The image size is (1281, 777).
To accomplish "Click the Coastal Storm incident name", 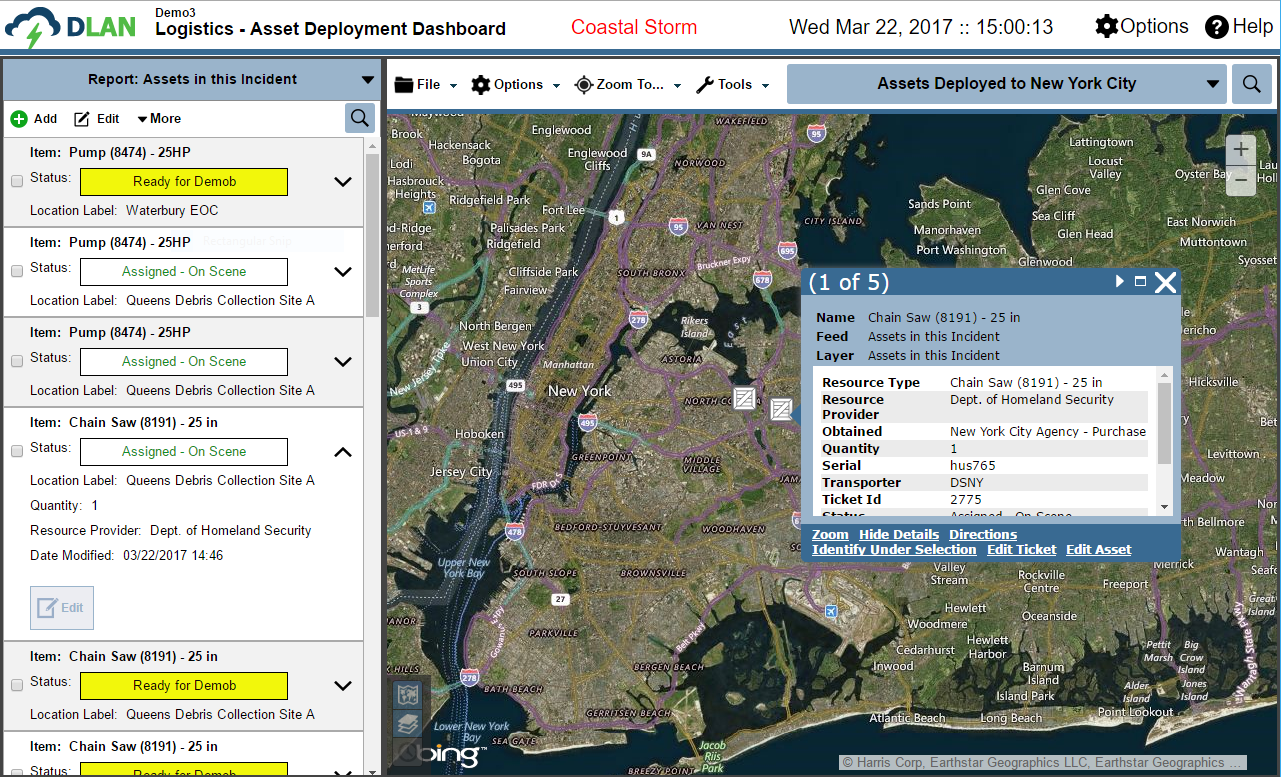I will click(634, 27).
